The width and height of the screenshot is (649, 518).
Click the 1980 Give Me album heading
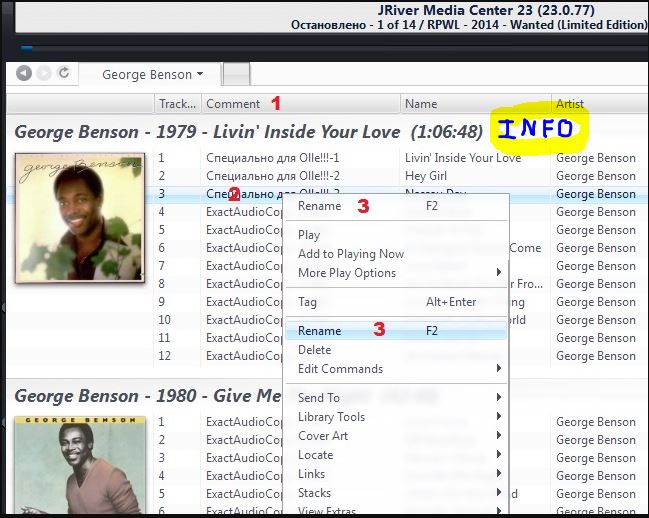pos(148,396)
